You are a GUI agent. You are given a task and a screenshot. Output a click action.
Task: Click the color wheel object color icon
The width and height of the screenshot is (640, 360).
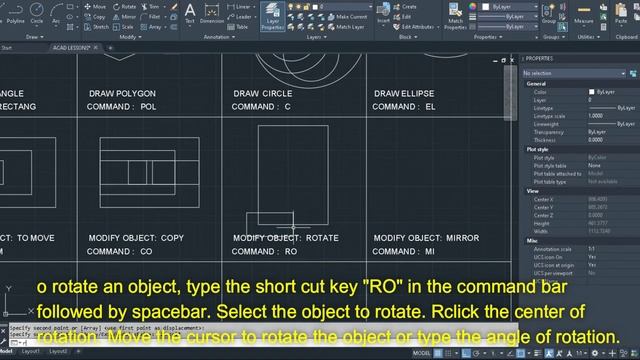pos(472,7)
